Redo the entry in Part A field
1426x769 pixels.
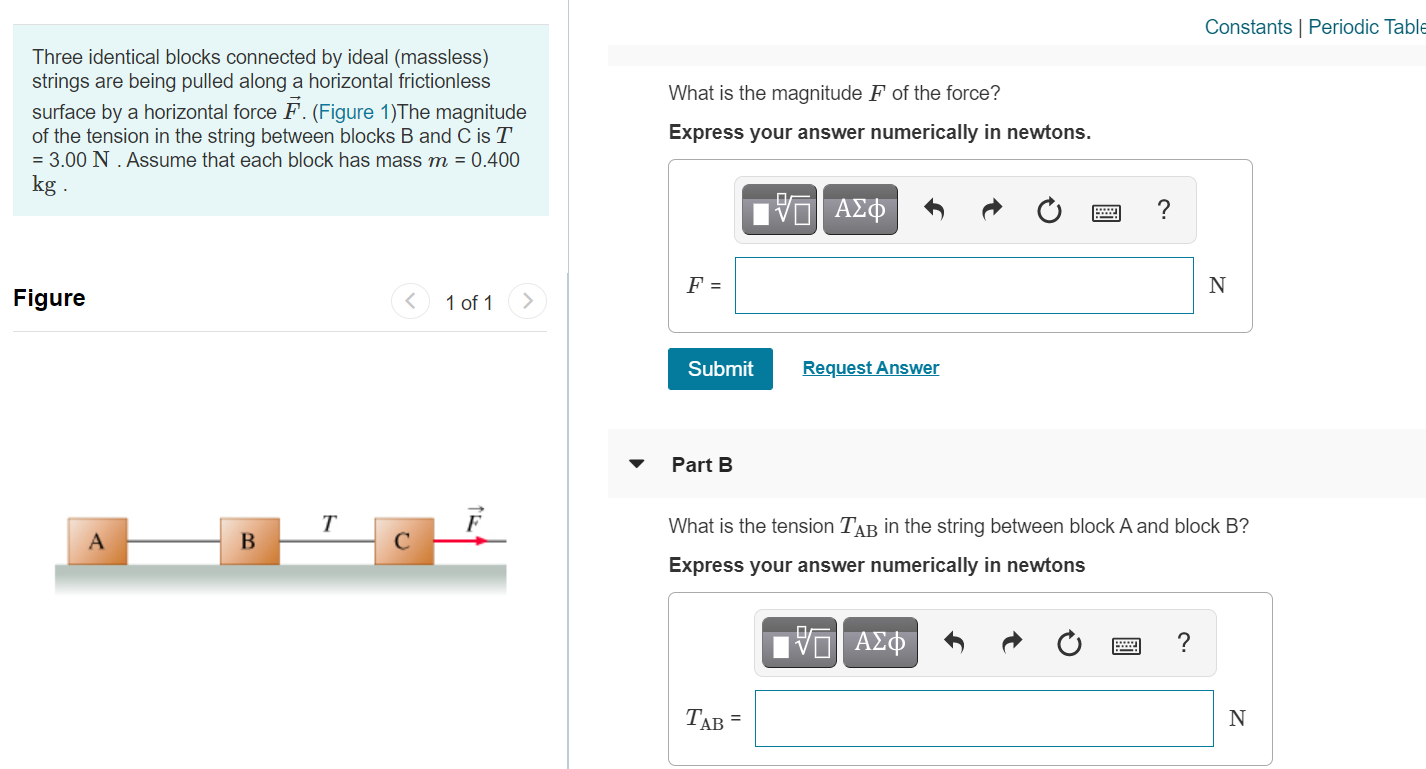pos(991,210)
